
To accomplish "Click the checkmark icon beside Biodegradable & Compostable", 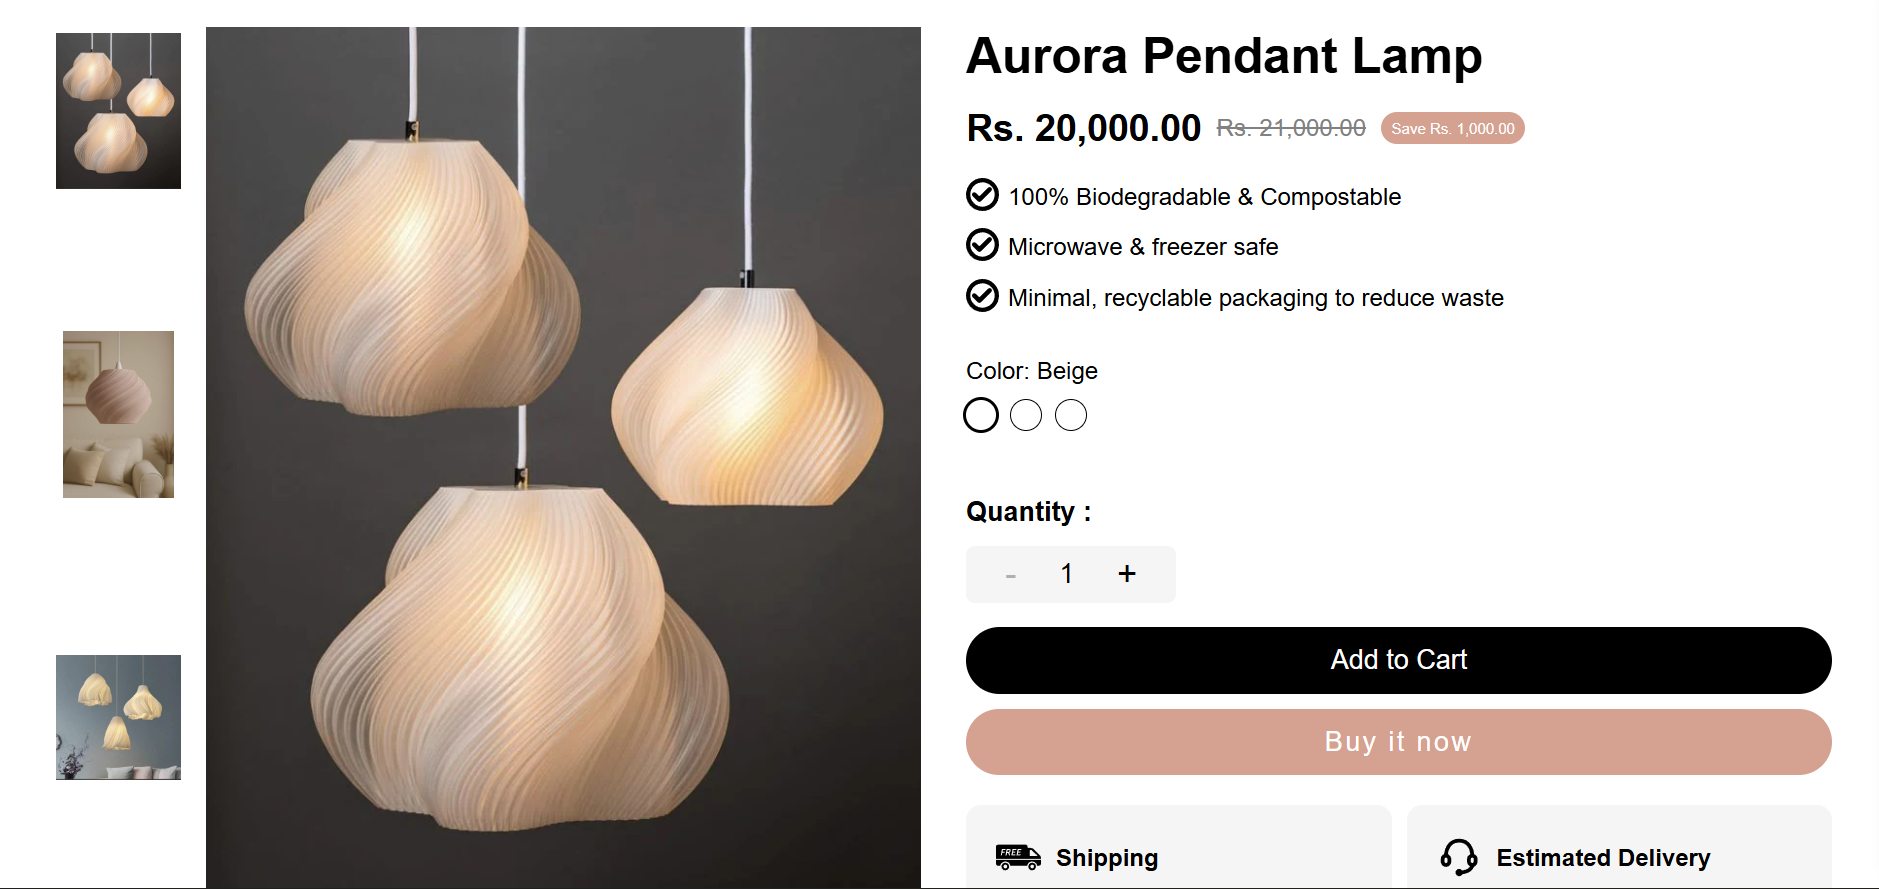I will coord(982,195).
